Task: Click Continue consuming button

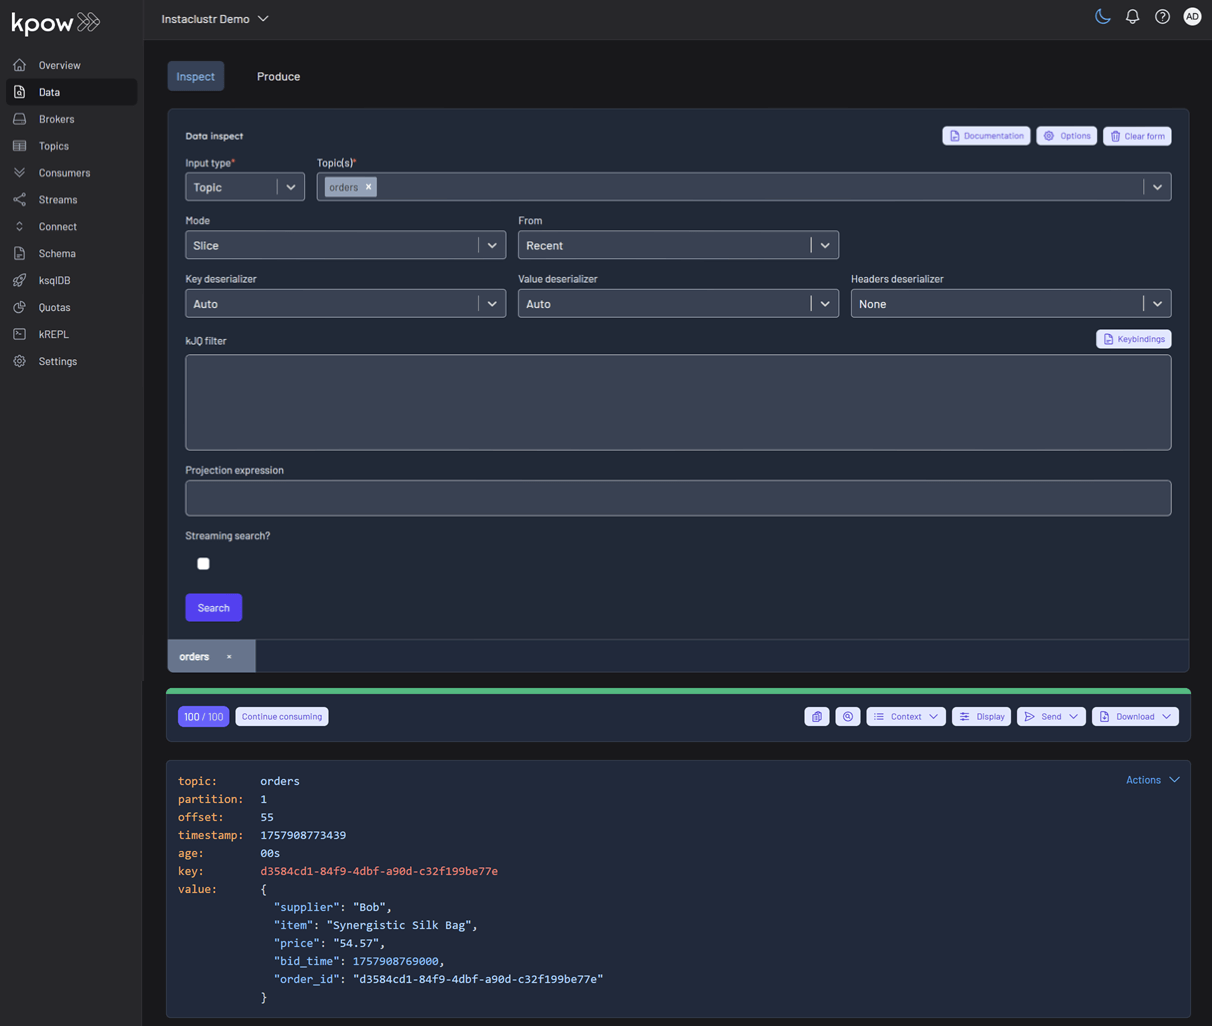Action: point(282,717)
